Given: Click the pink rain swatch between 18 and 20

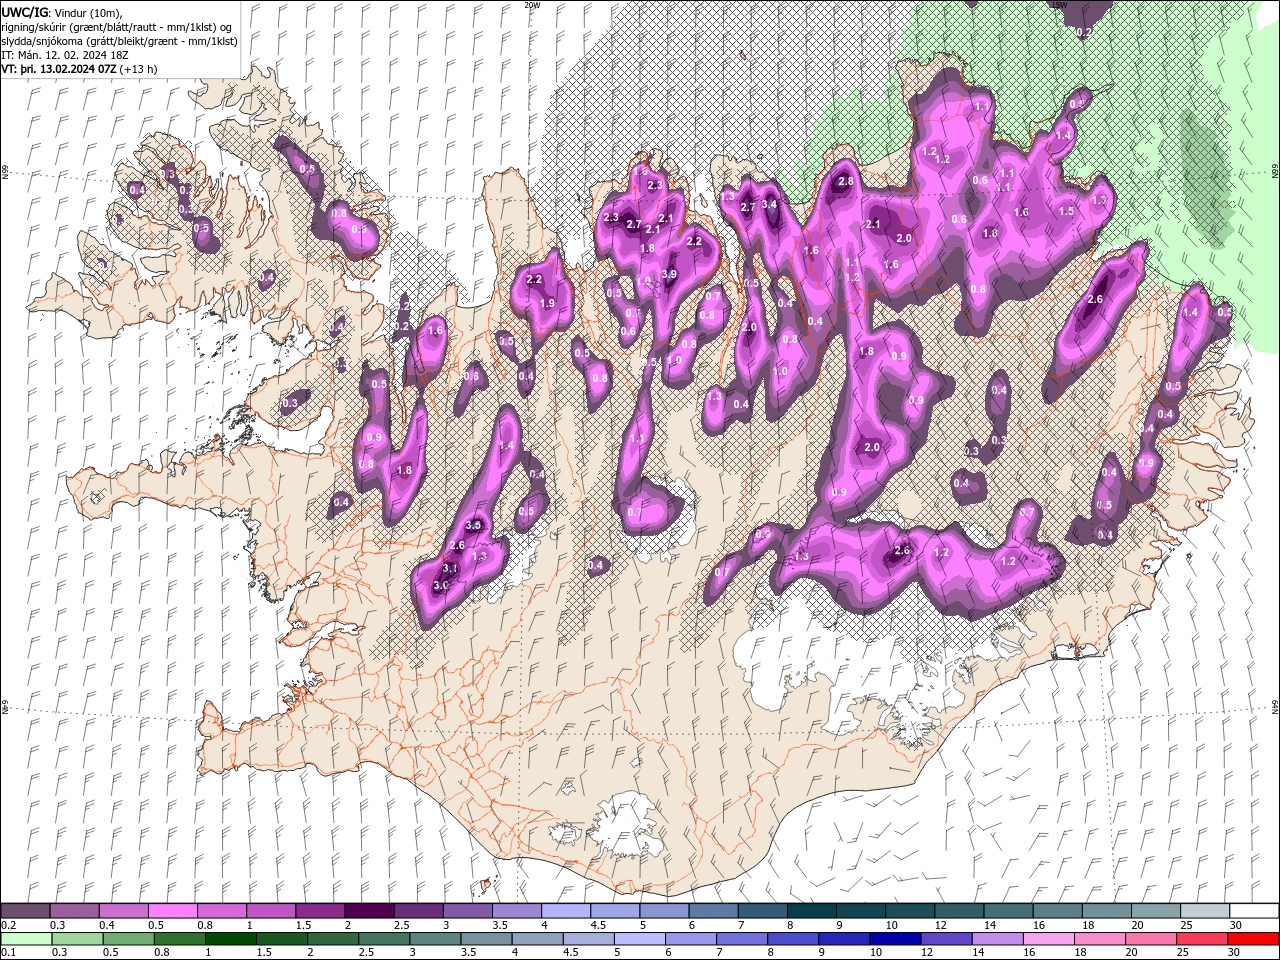Looking at the screenshot, I should (x=1099, y=939).
